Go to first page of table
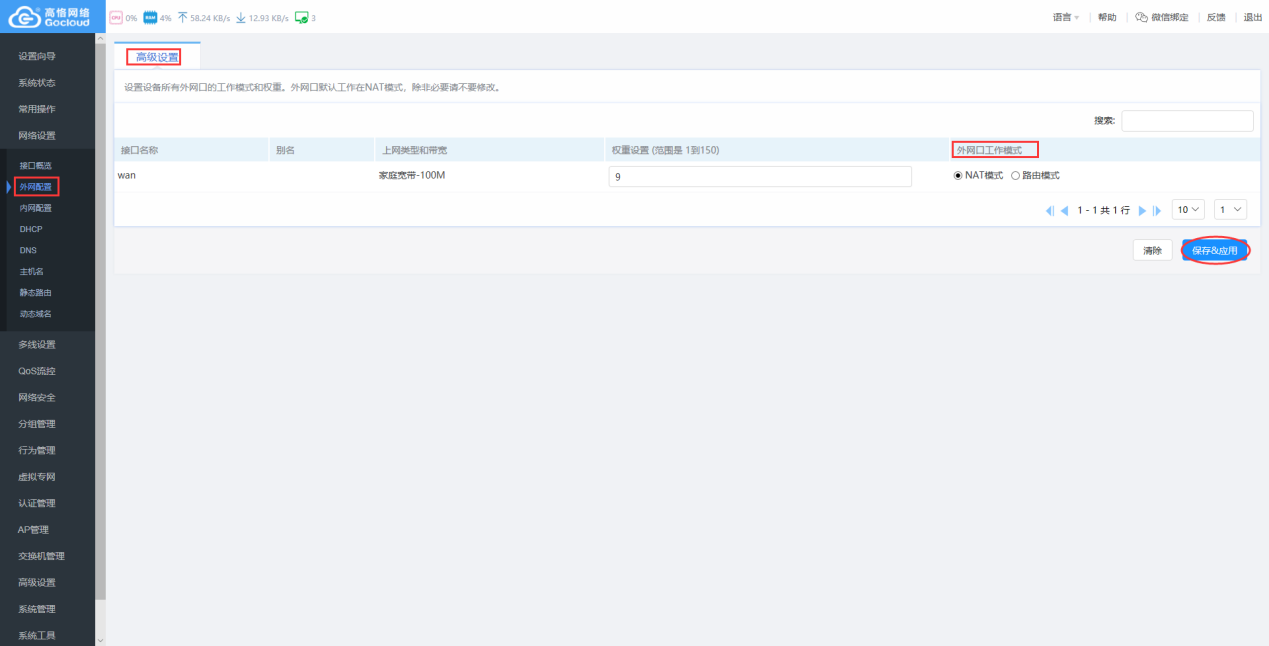Screen dimensions: 1269x646 pyautogui.click(x=1049, y=211)
